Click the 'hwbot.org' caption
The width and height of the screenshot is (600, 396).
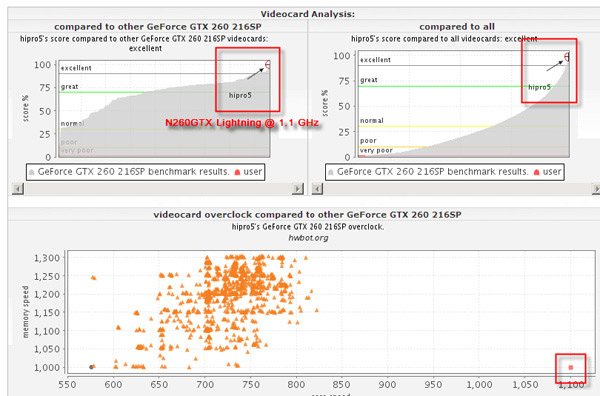(308, 238)
